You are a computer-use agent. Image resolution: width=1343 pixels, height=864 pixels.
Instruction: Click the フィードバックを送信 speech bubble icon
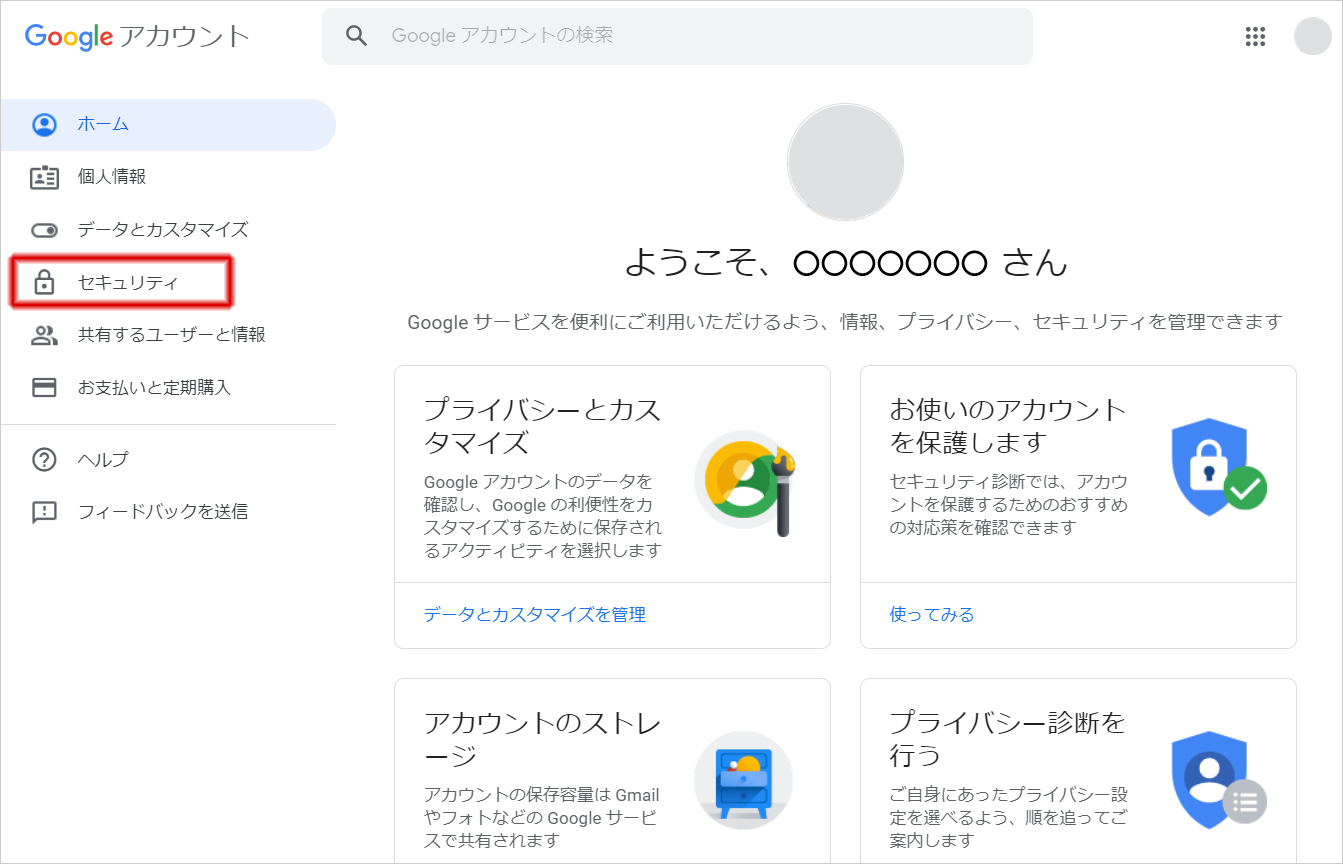[x=44, y=513]
